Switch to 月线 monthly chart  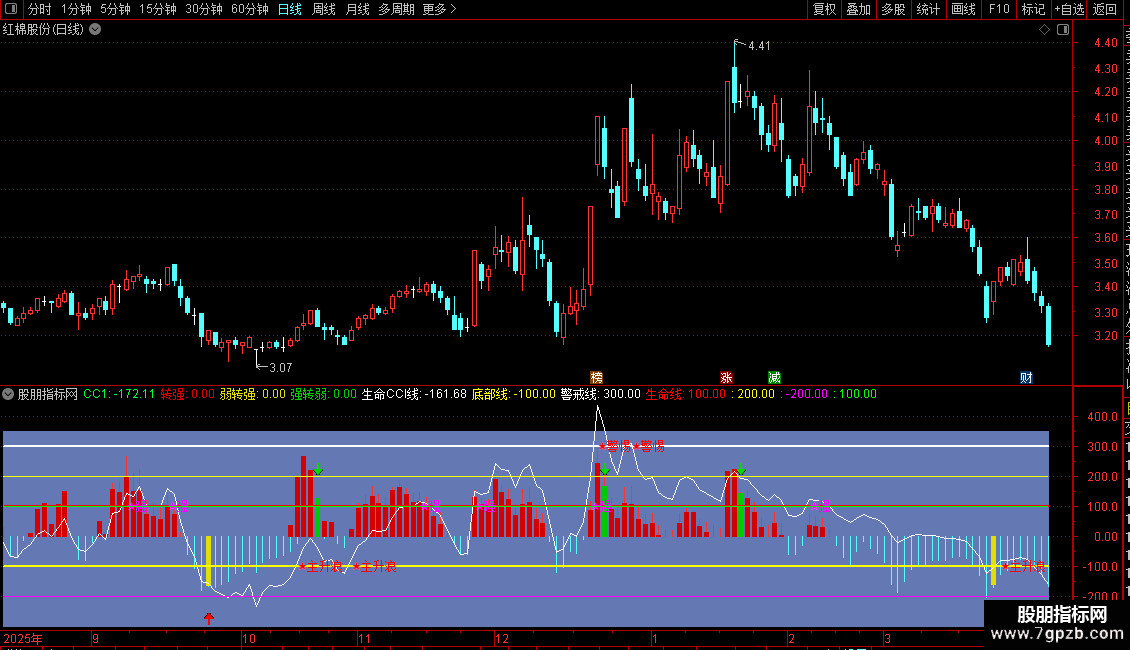click(357, 9)
